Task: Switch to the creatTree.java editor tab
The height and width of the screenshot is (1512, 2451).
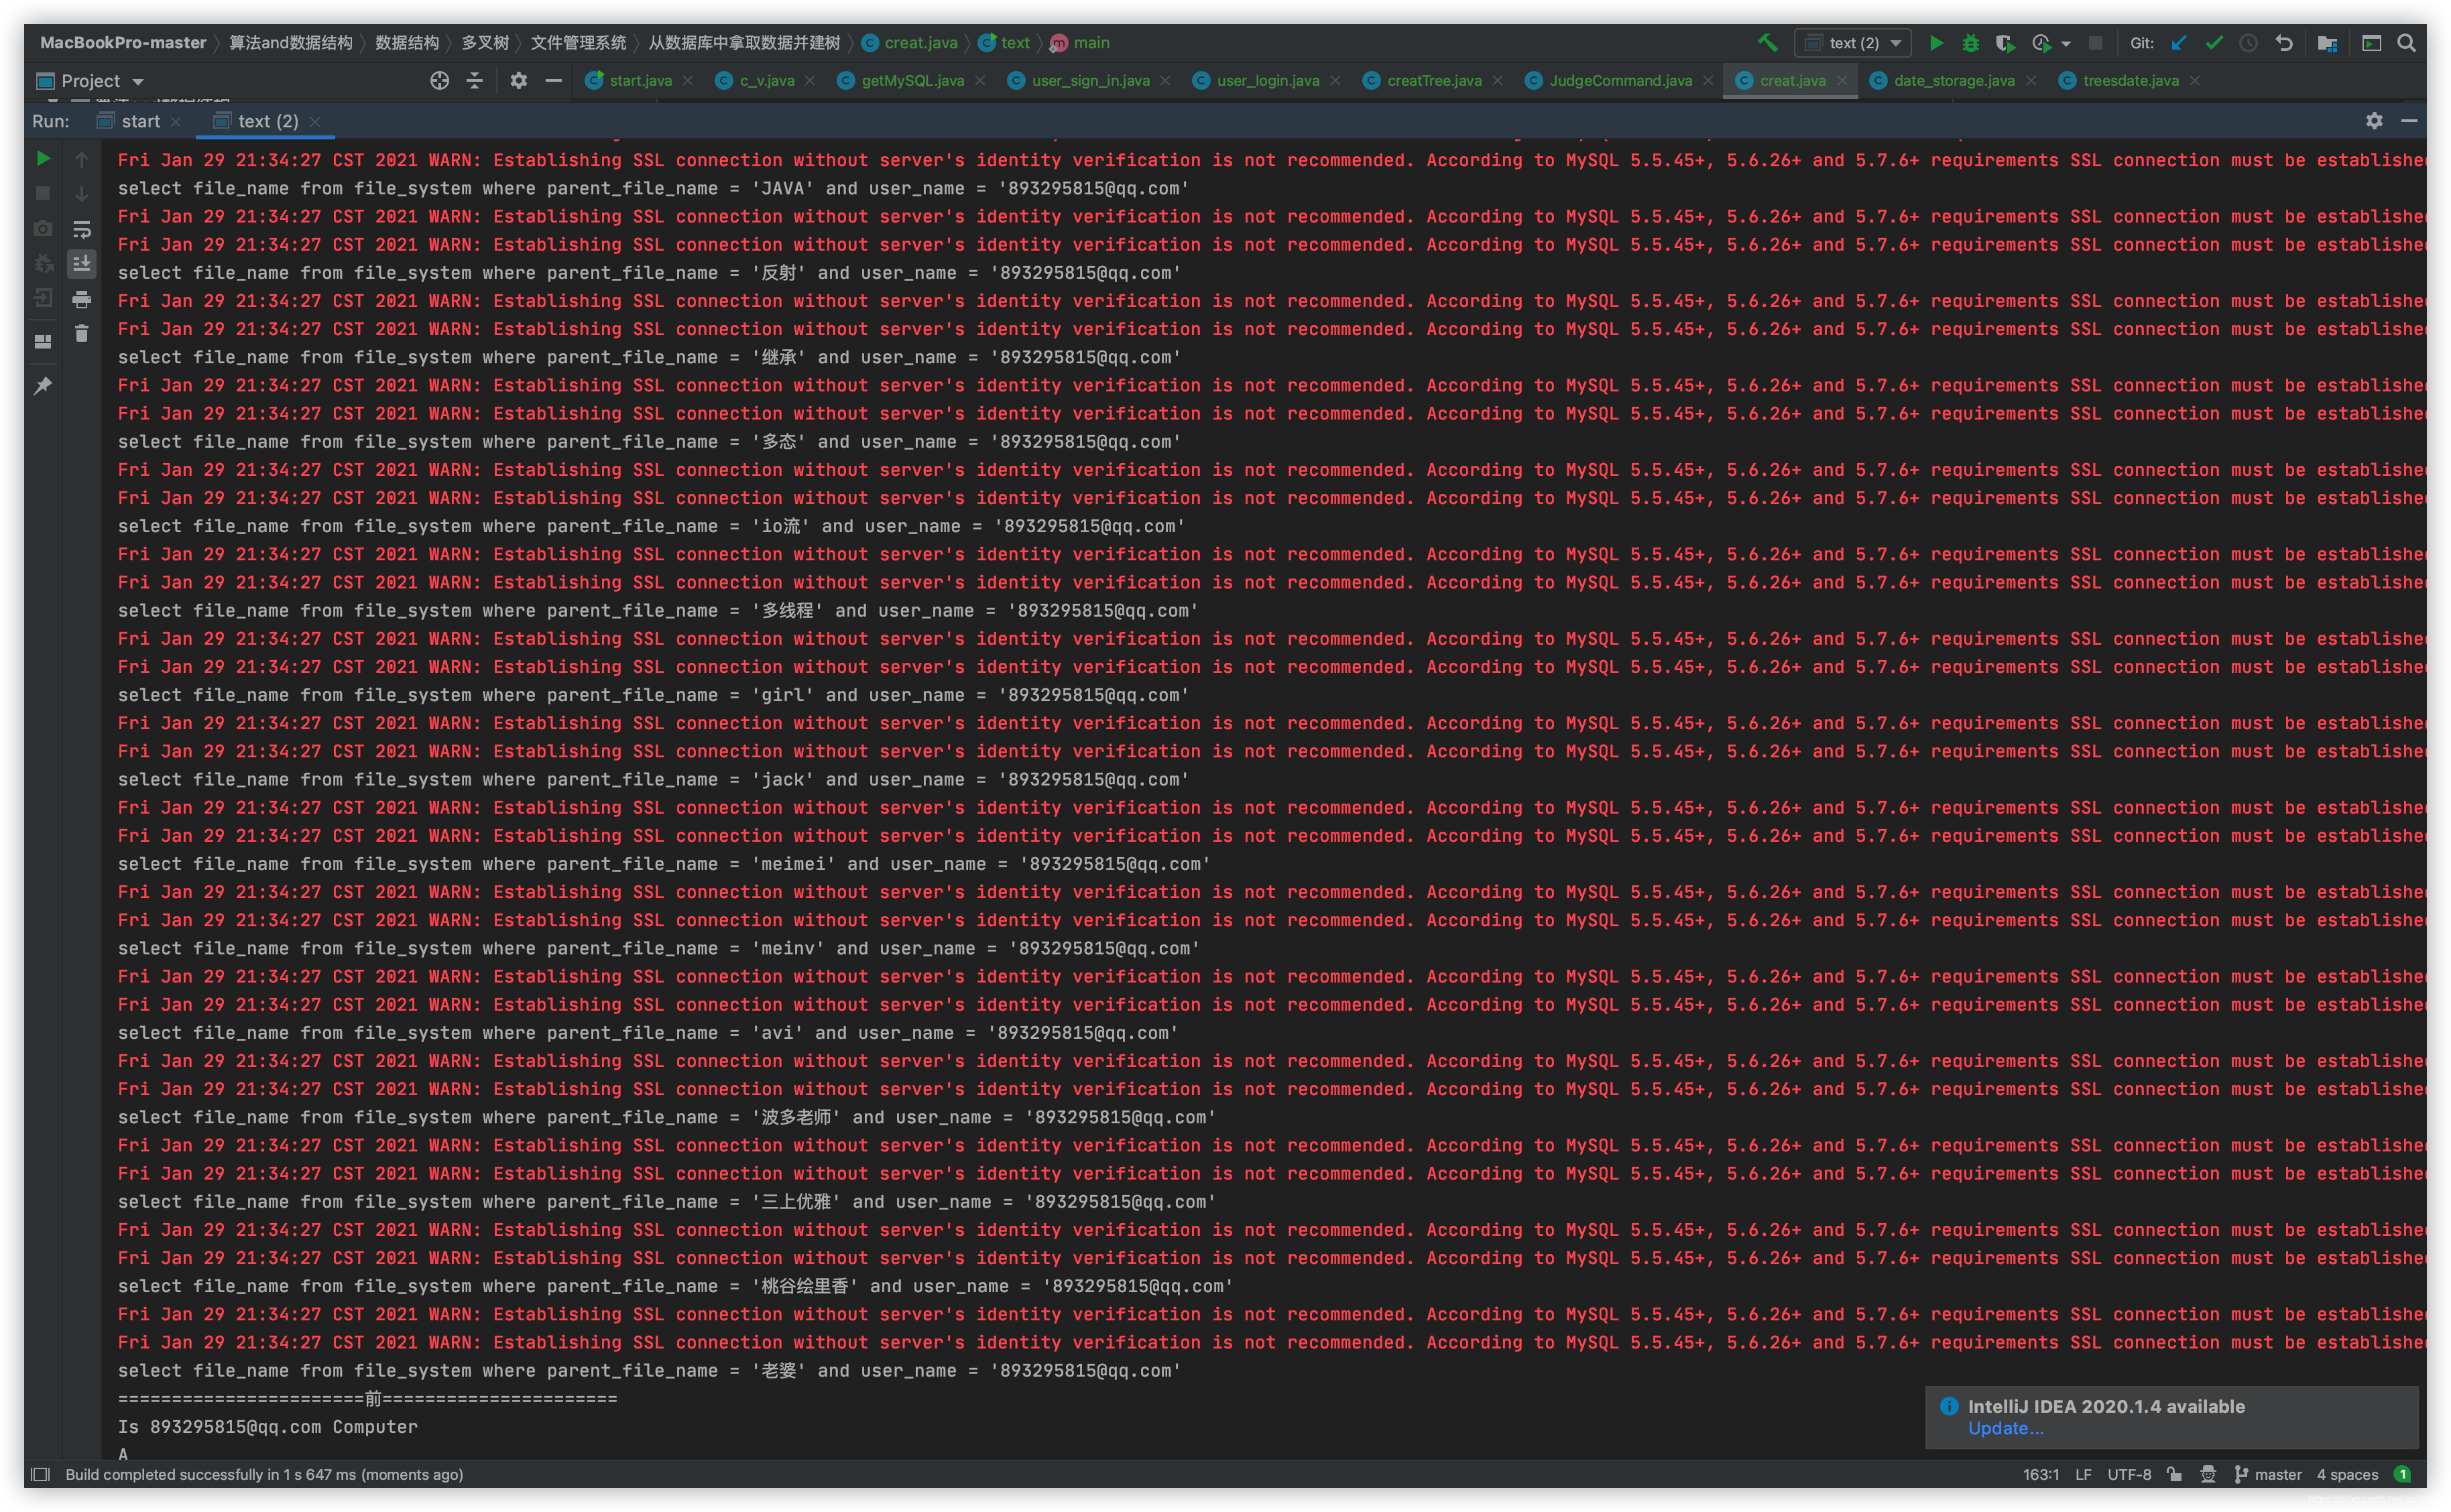Action: (1433, 81)
